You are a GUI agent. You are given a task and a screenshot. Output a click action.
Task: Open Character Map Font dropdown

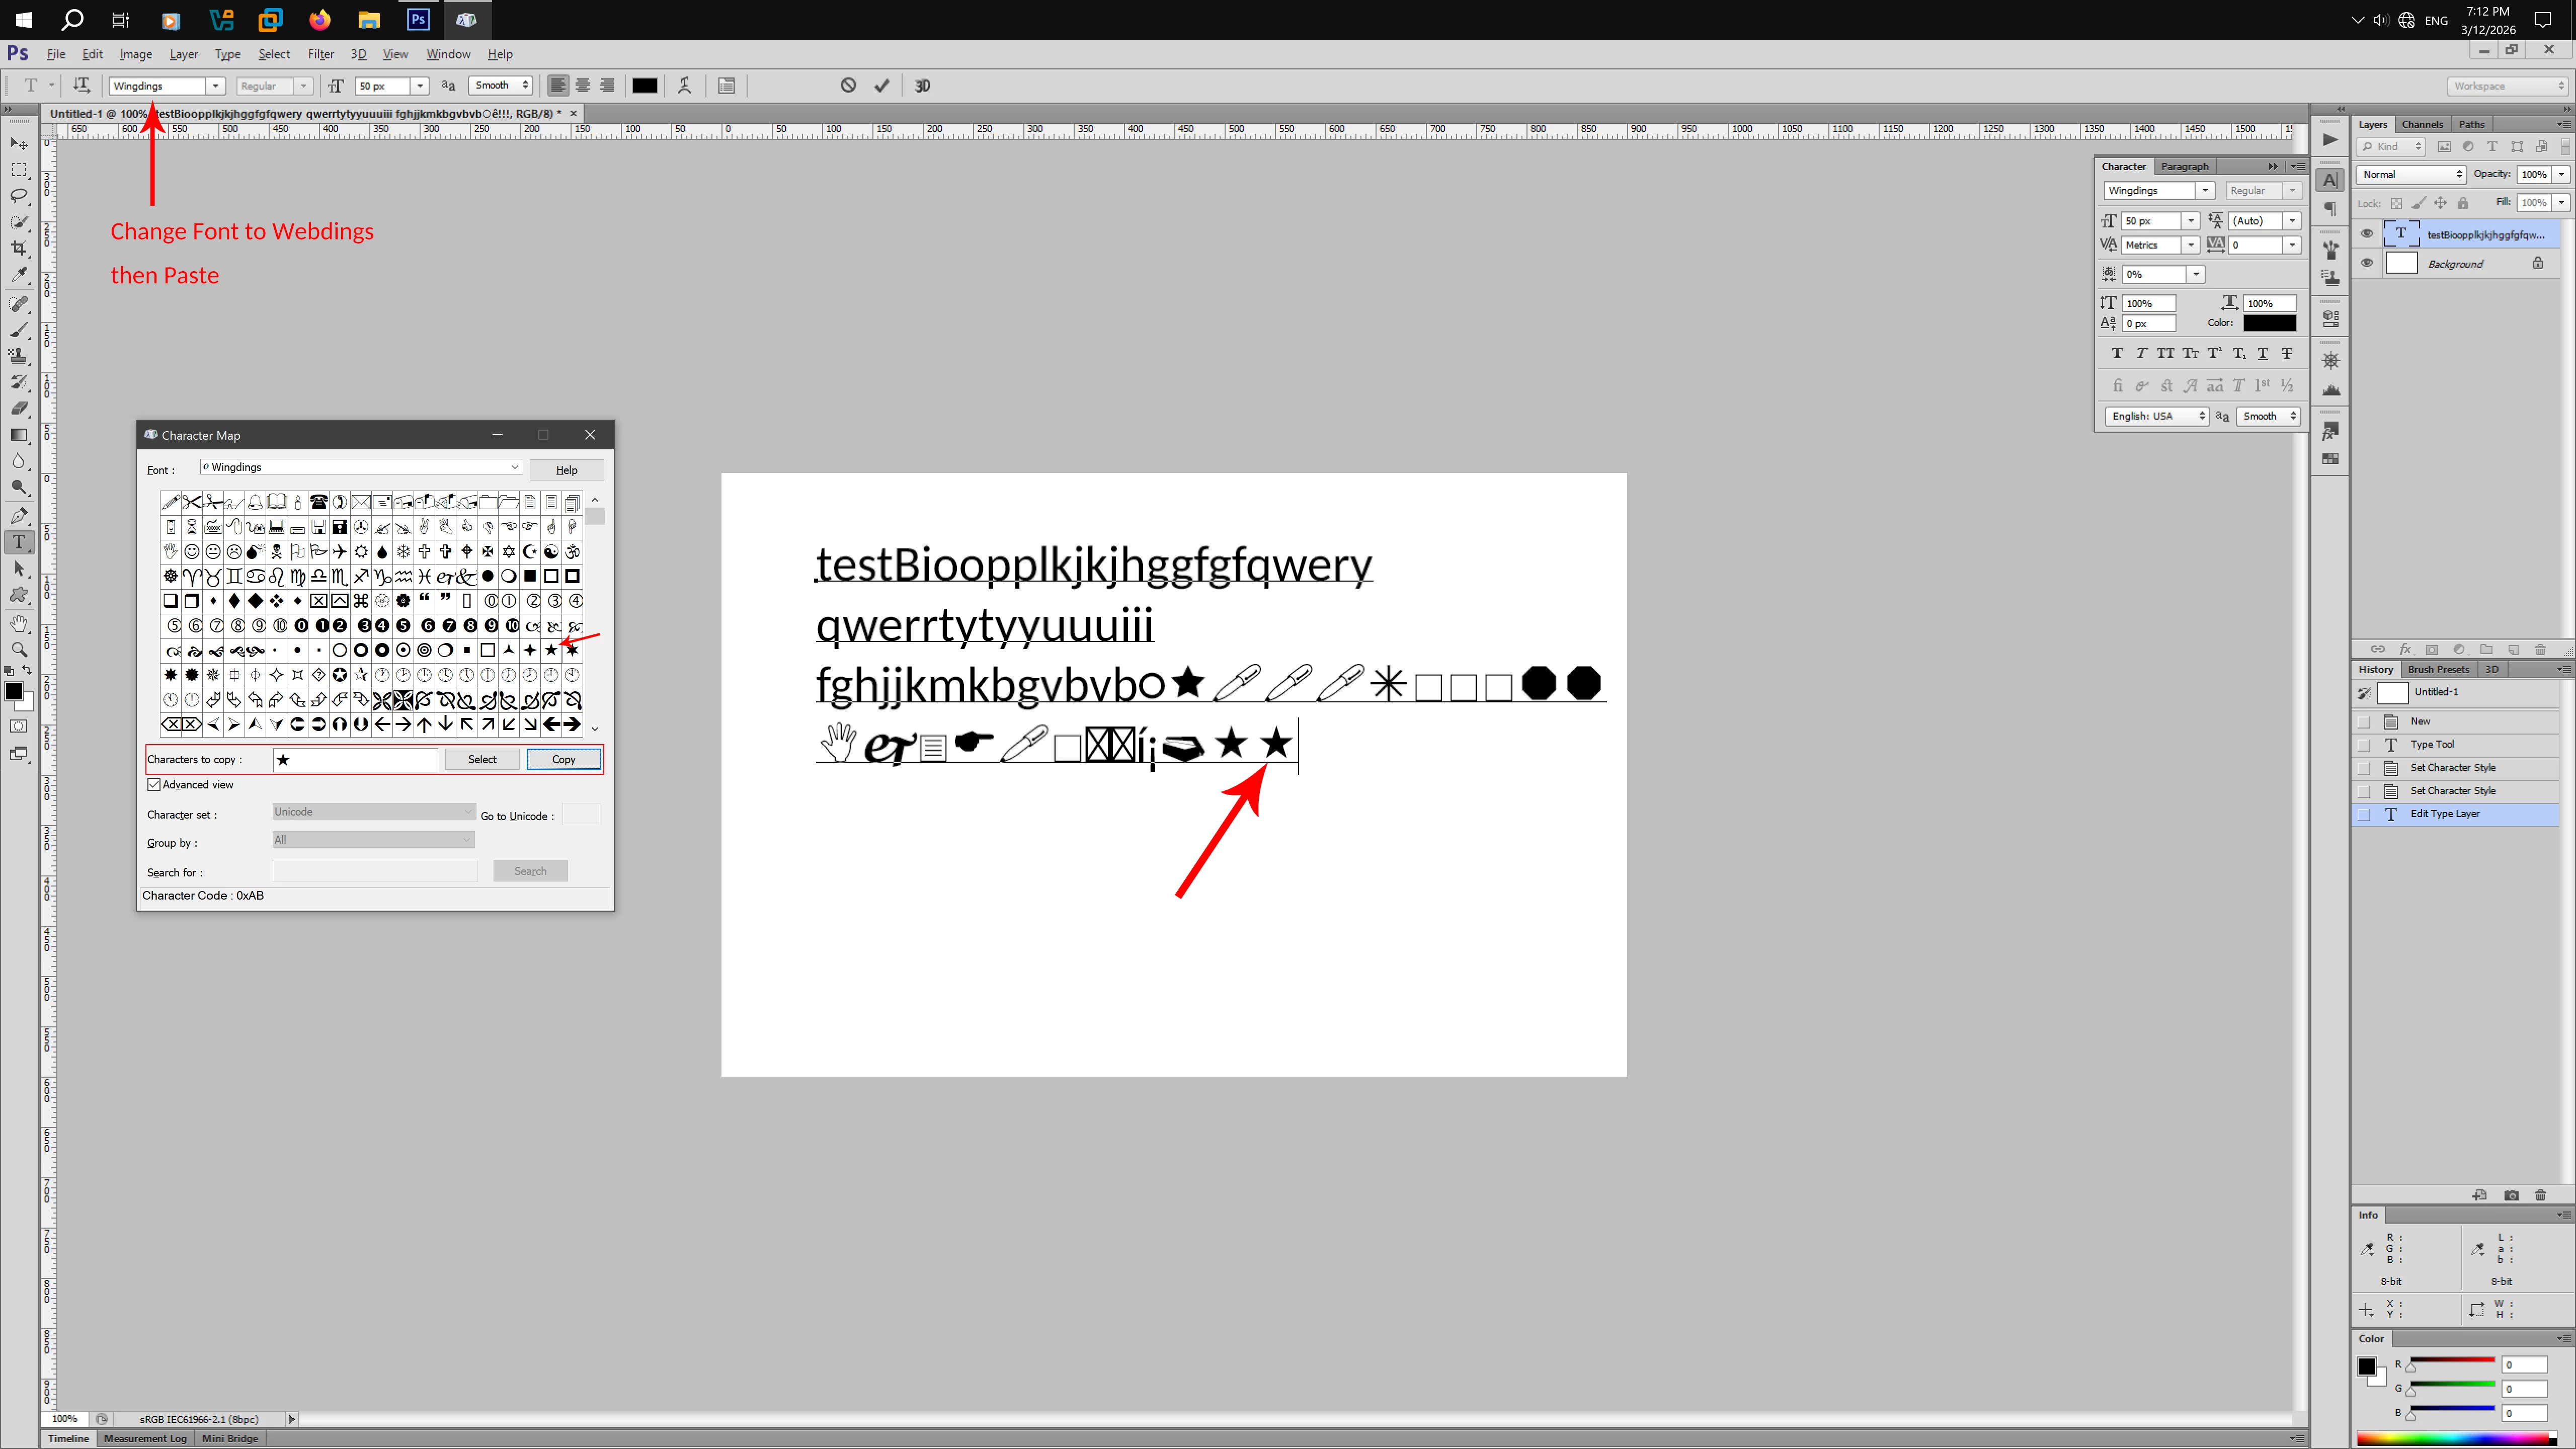(514, 467)
